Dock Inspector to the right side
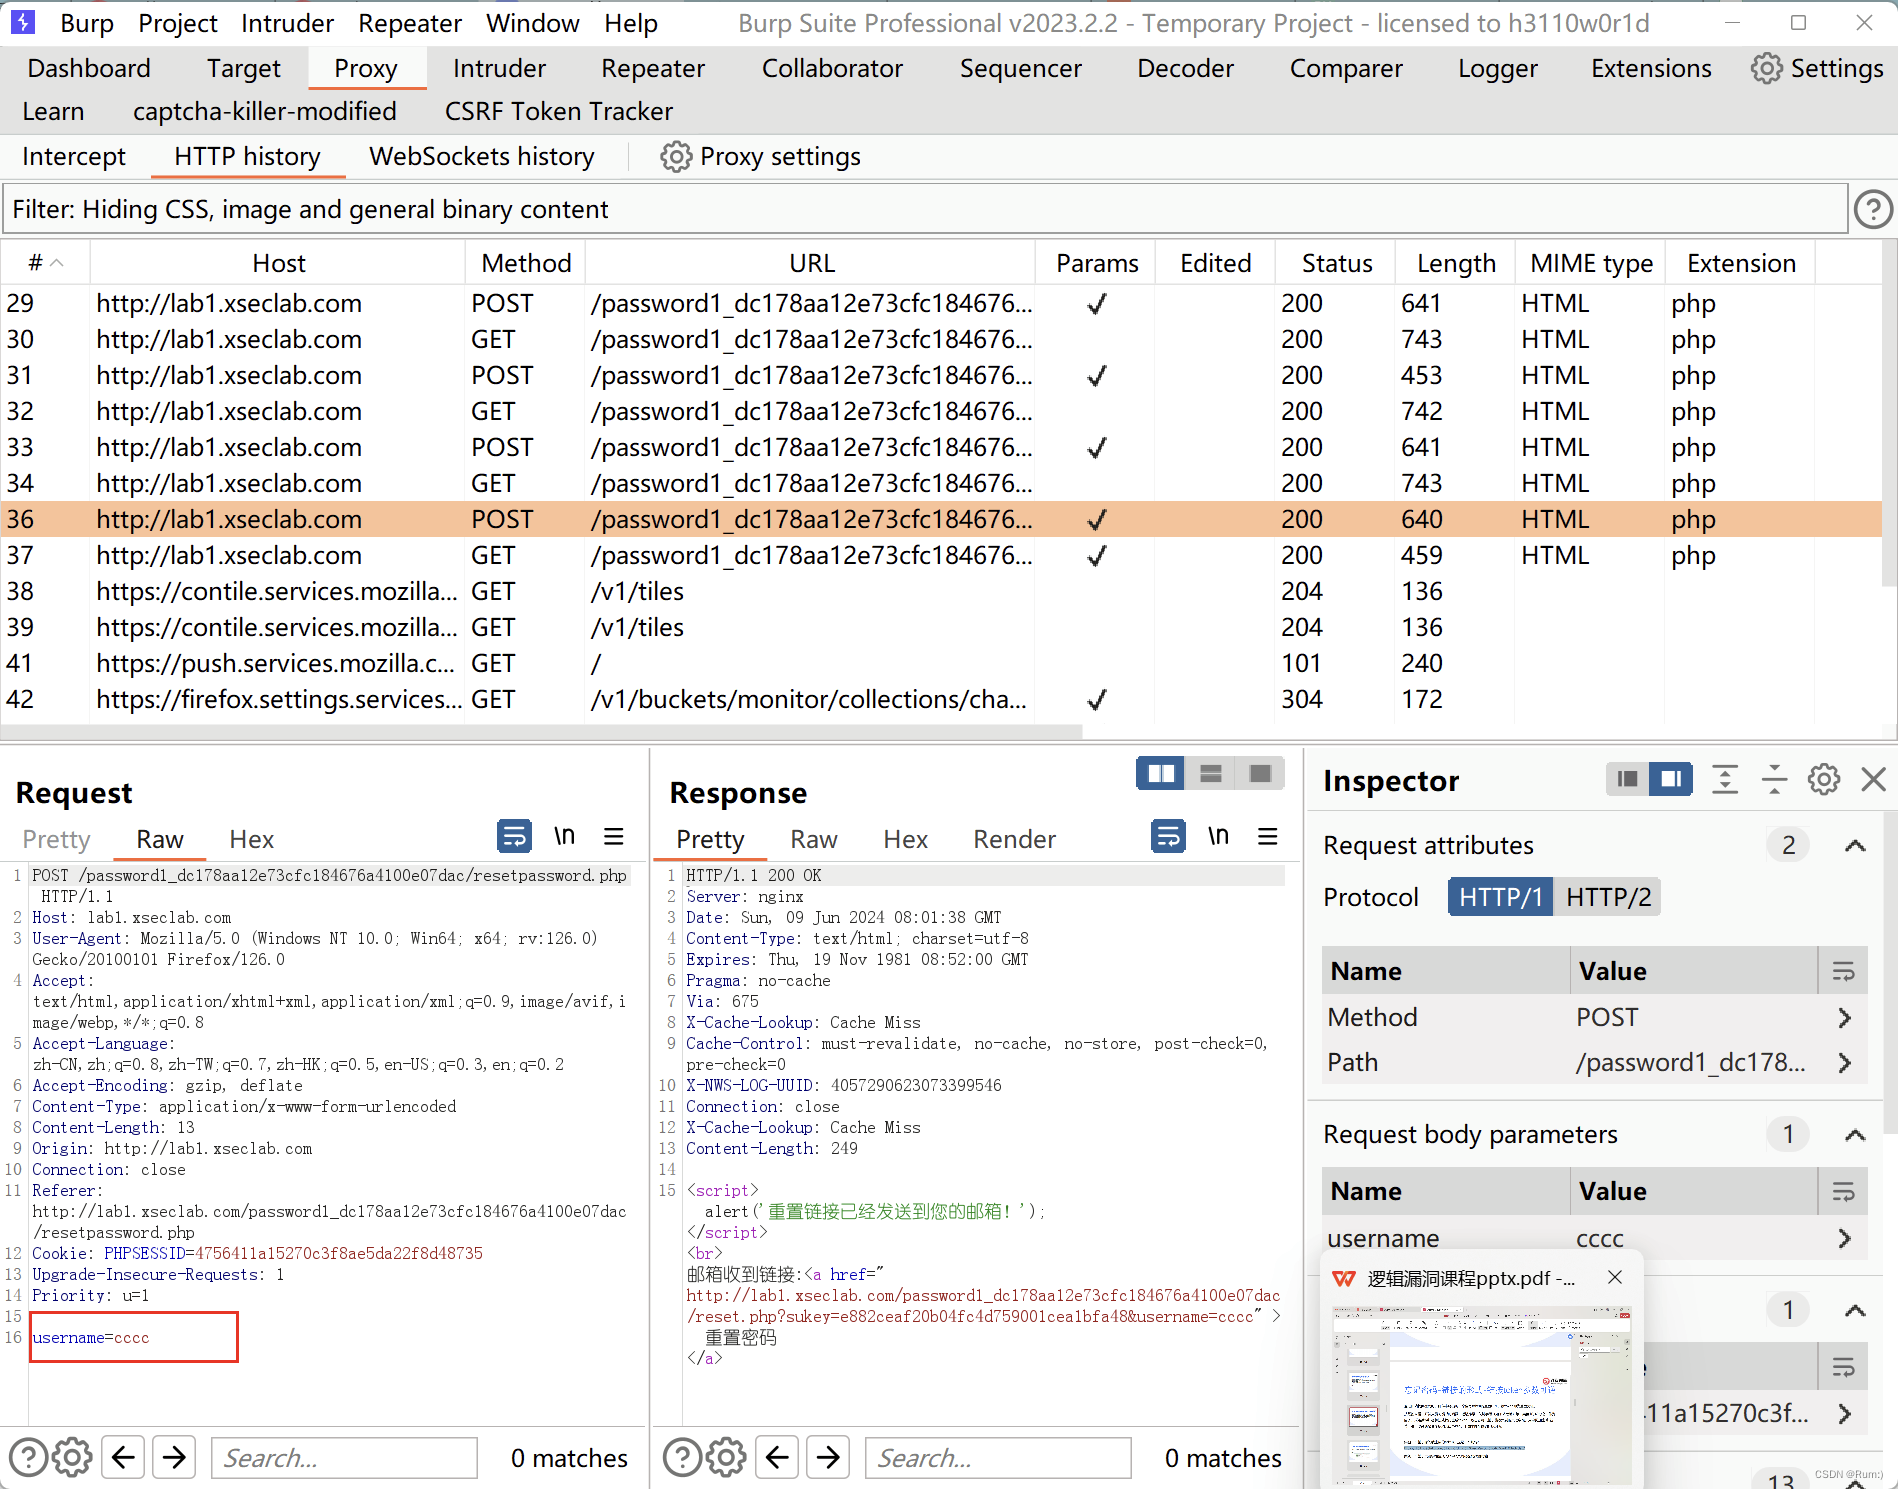This screenshot has height=1489, width=1898. click(1671, 779)
